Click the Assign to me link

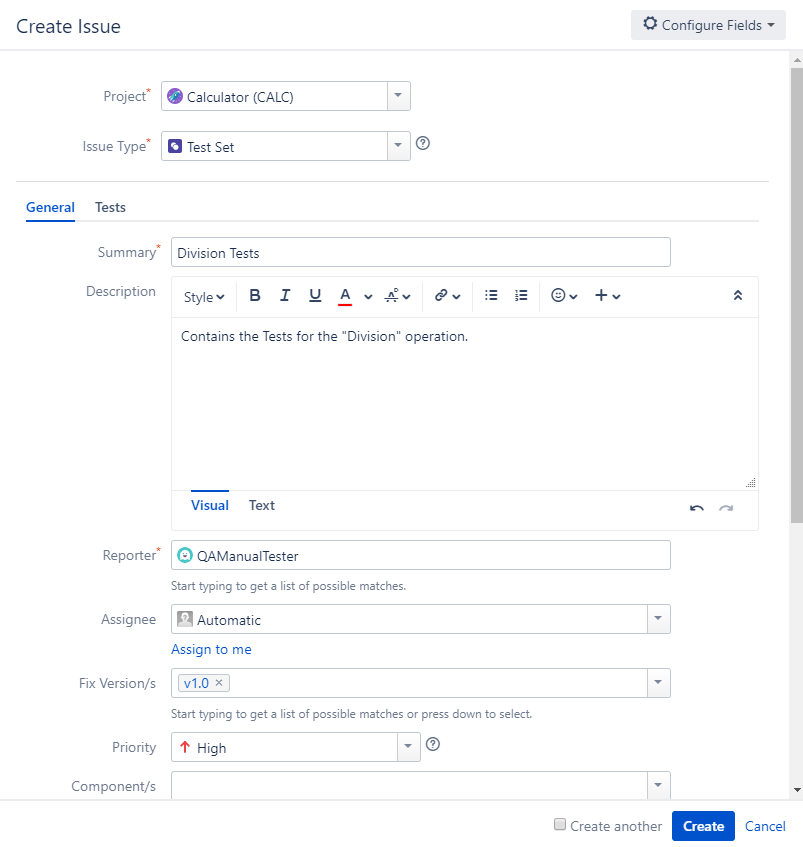(x=211, y=649)
